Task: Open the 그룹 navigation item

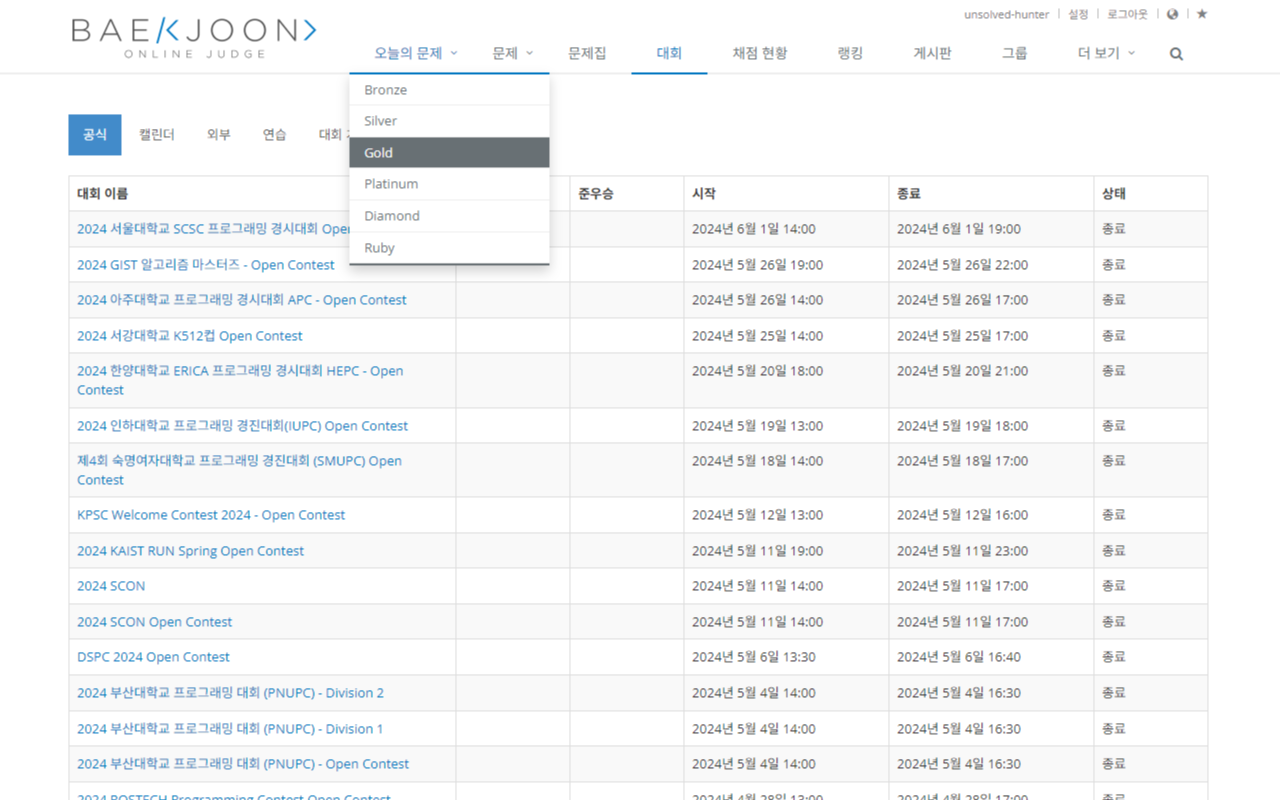Action: 1014,53
